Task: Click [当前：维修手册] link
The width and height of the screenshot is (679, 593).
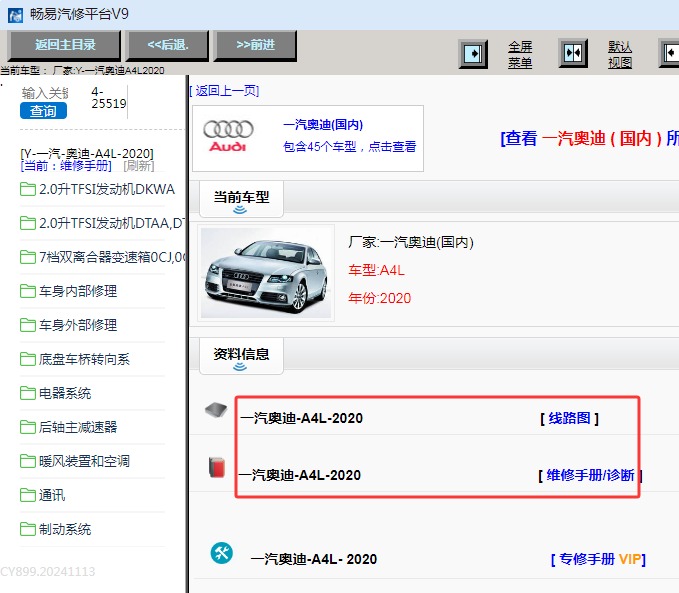Action: pos(66,165)
